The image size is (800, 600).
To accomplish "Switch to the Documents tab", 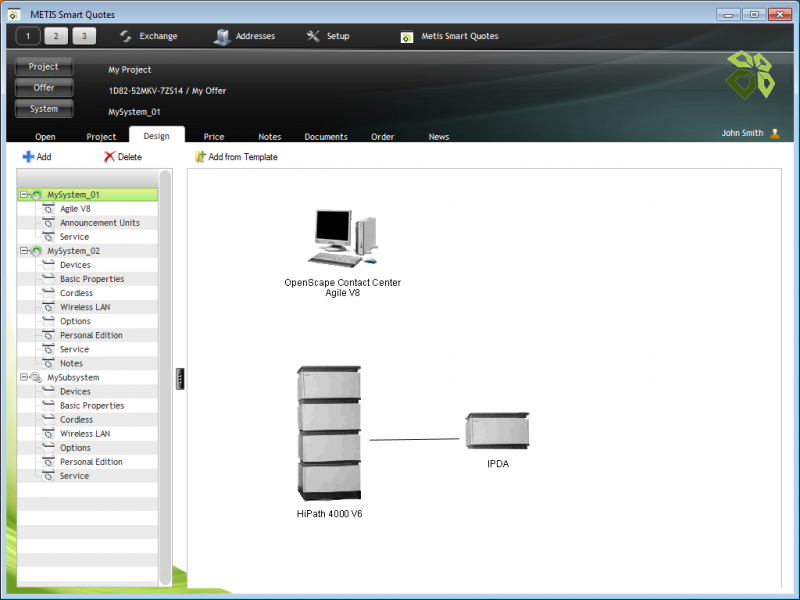I will pyautogui.click(x=326, y=136).
